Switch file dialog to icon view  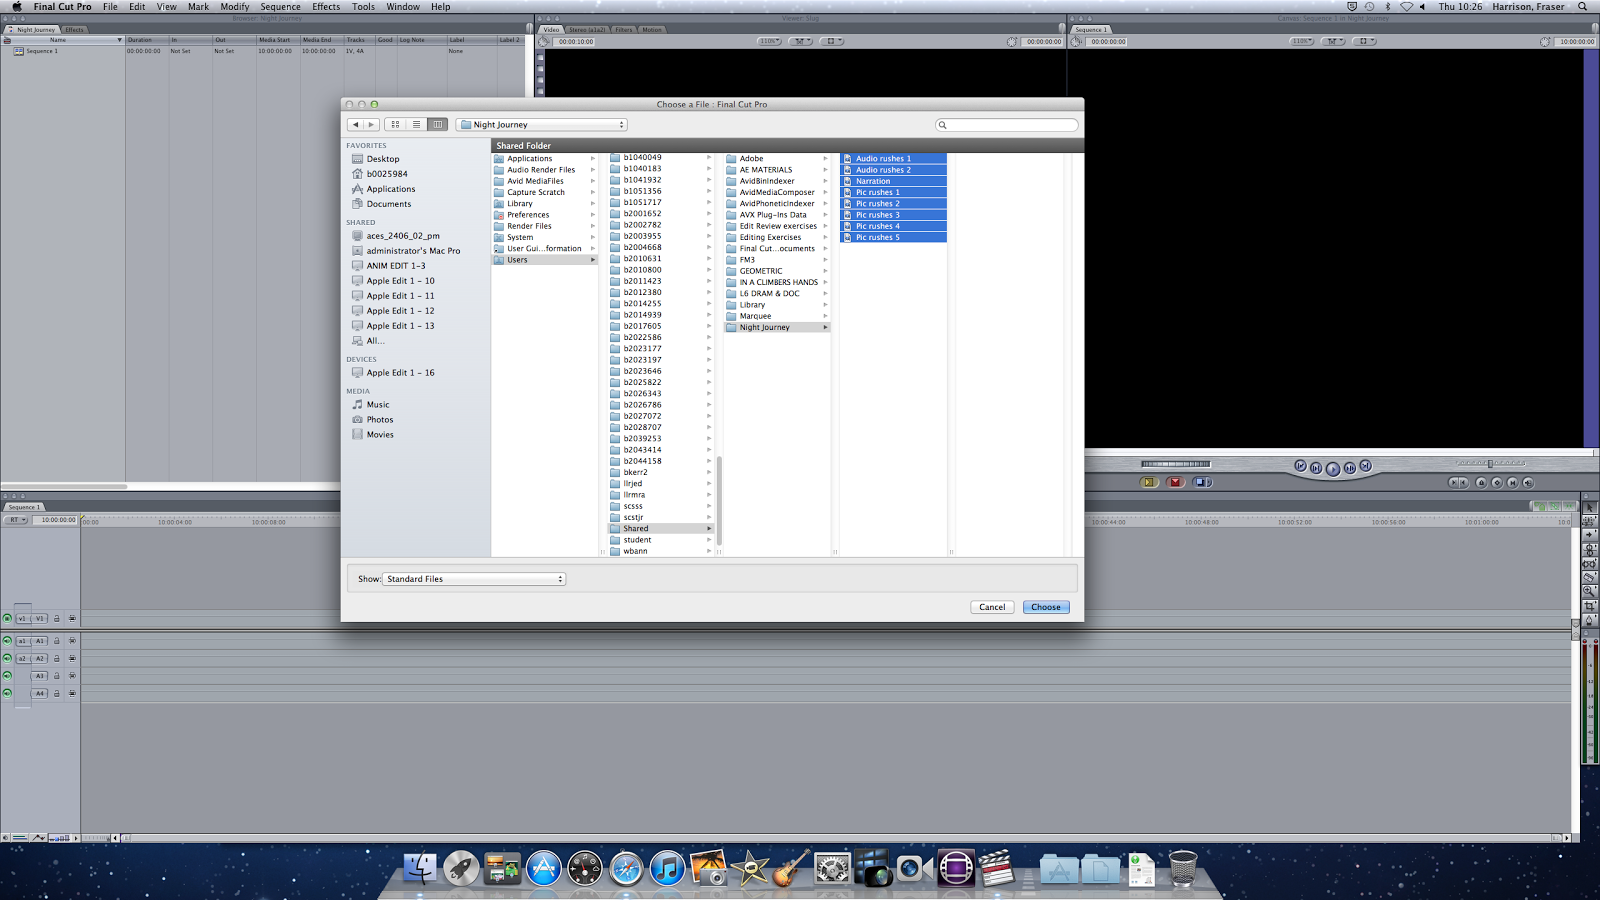(396, 125)
